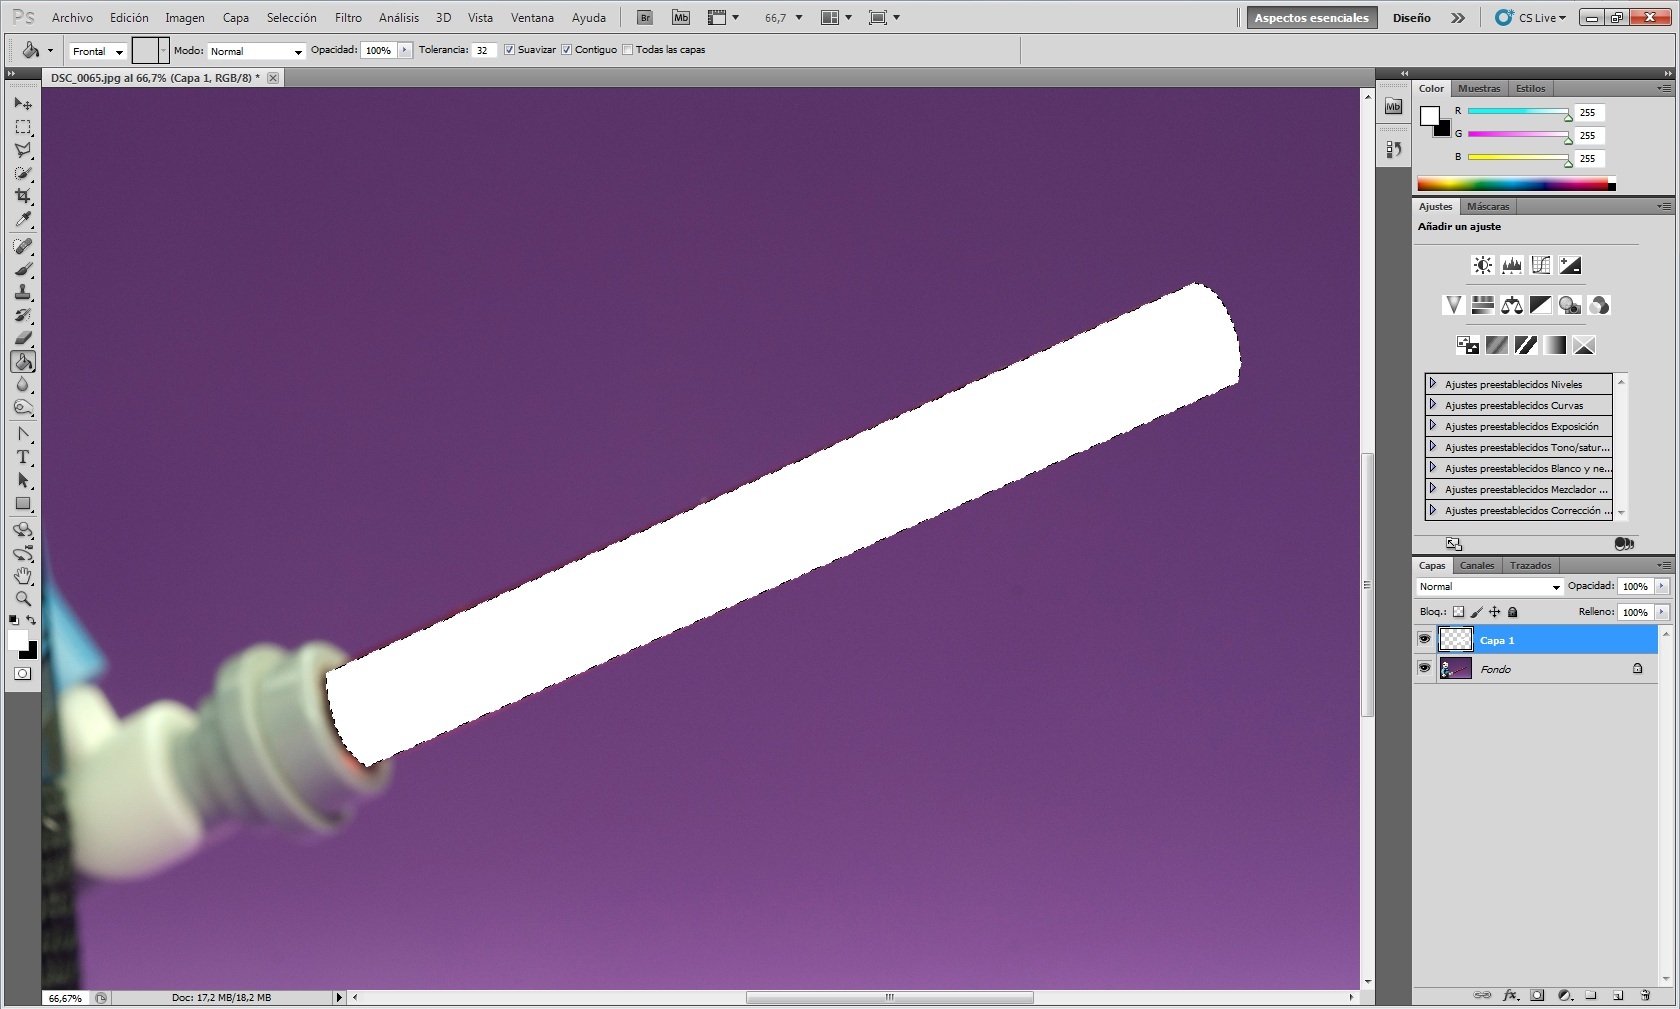This screenshot has height=1009, width=1680.
Task: Open the Filtro menu
Action: pyautogui.click(x=348, y=18)
